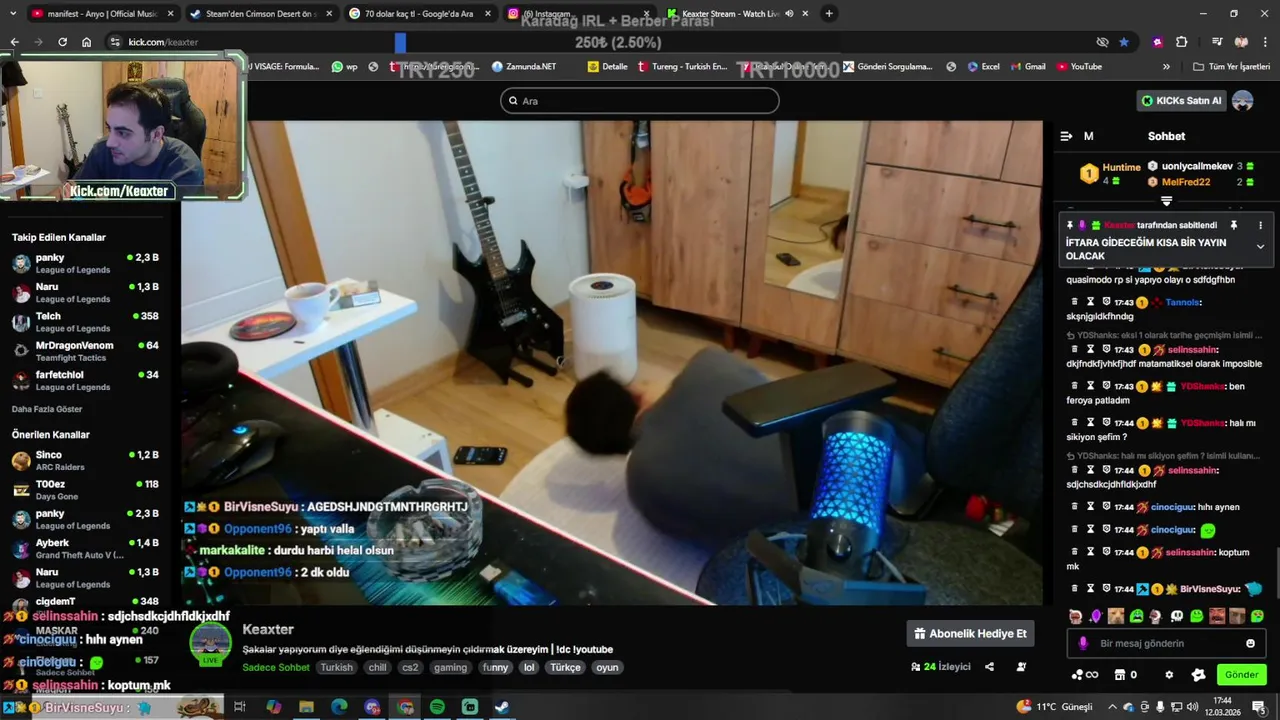Open the farfetchlol channel
This screenshot has height=720, width=1280.
click(85, 381)
